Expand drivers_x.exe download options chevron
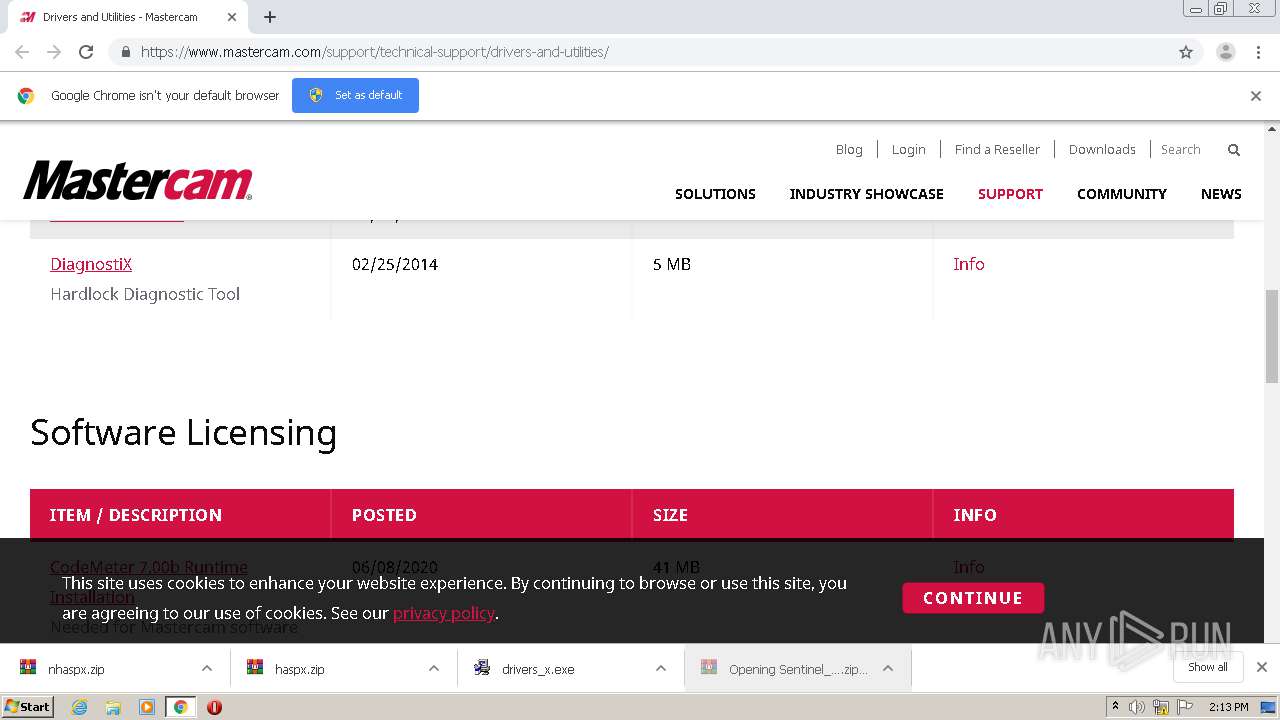The height and width of the screenshot is (720, 1280). pos(661,668)
